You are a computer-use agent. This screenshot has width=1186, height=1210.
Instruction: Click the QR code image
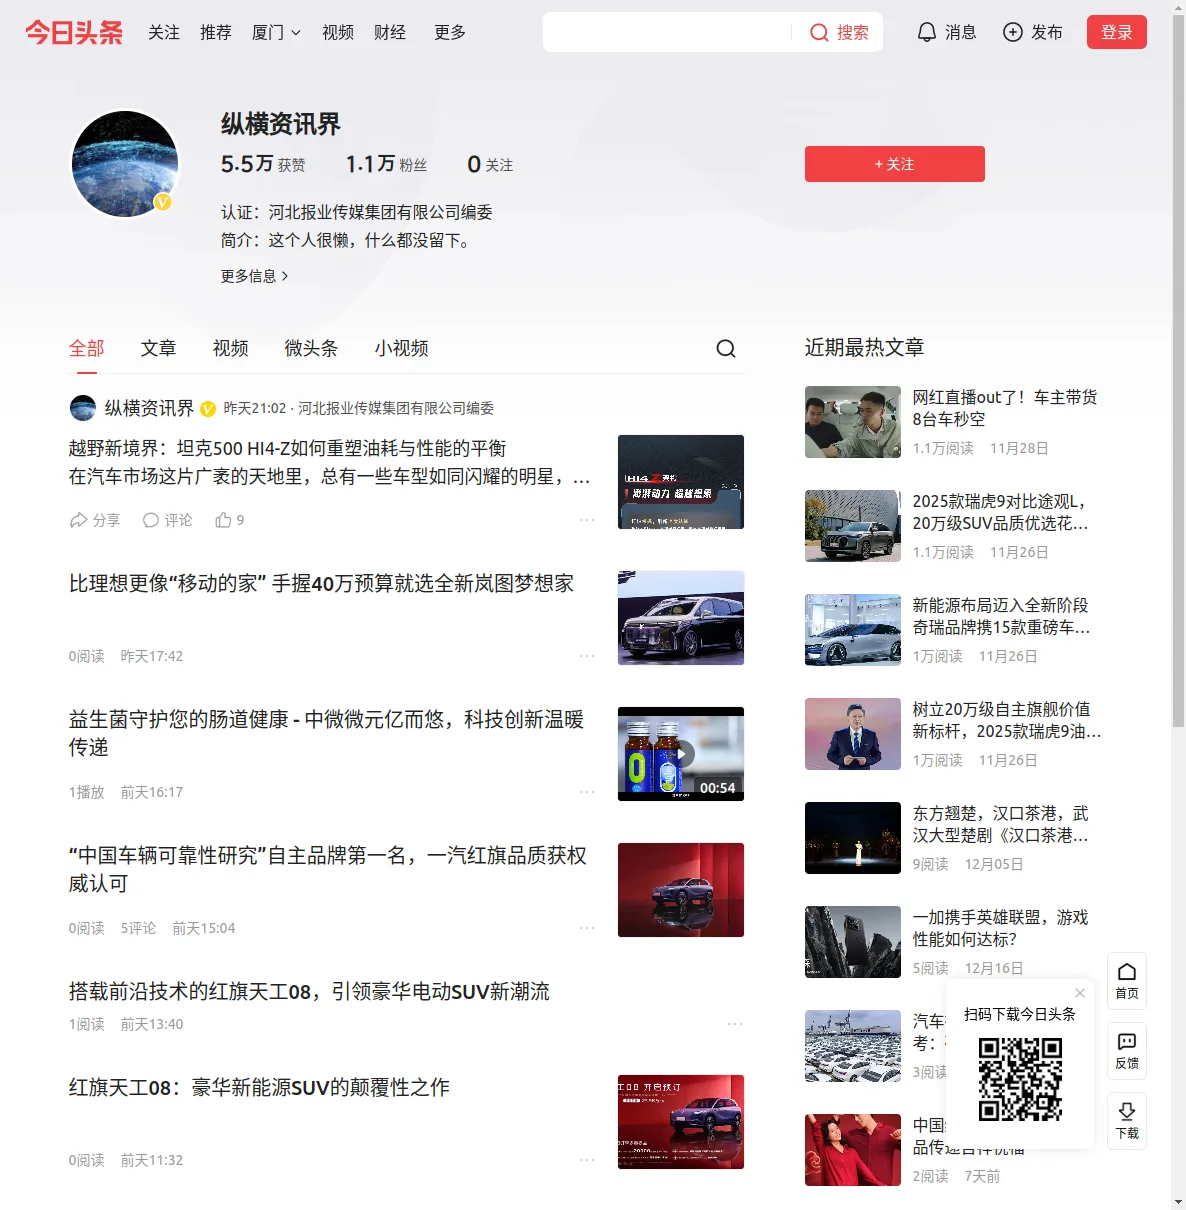1020,1079
